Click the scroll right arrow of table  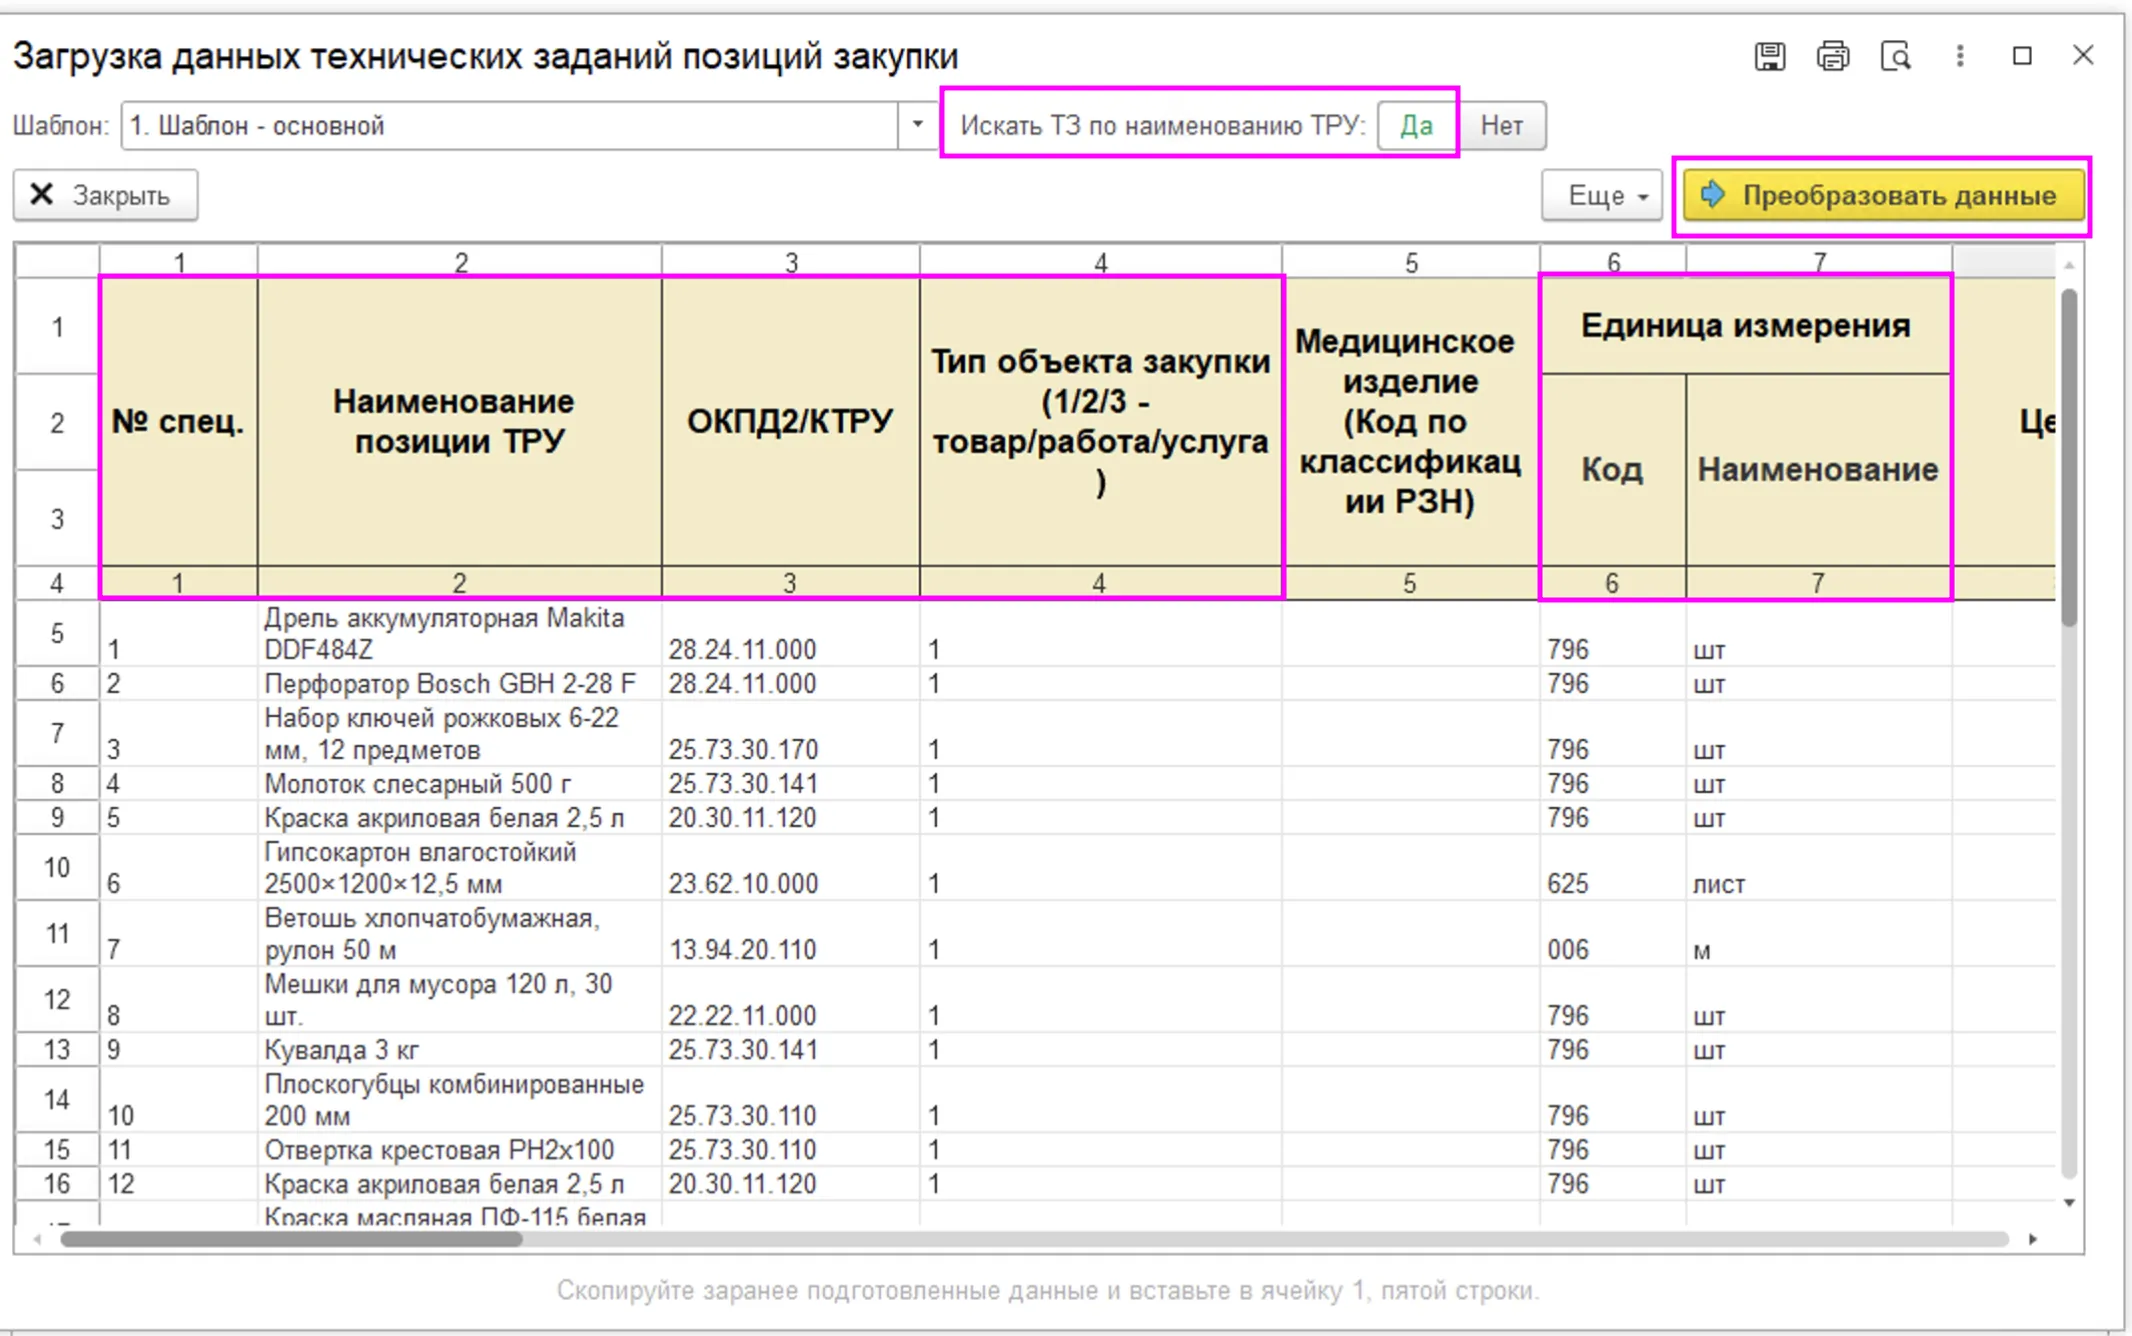(2033, 1239)
